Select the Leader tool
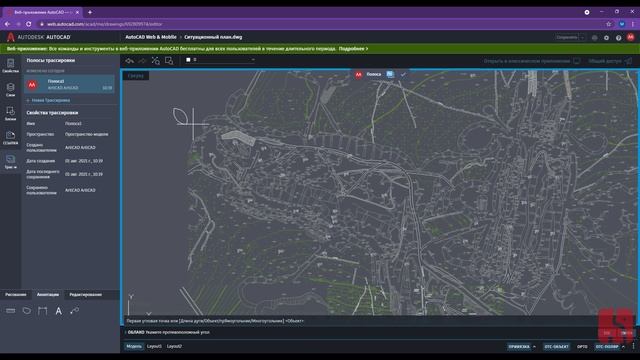The width and height of the screenshot is (640, 360). (x=74, y=311)
